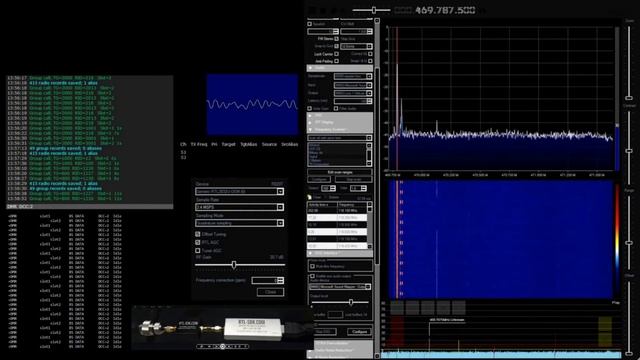Viewport: 640px width, 360px height.
Task: Open the Sample Rate dropdown showing 2.4 MSPS
Action: tap(239, 207)
